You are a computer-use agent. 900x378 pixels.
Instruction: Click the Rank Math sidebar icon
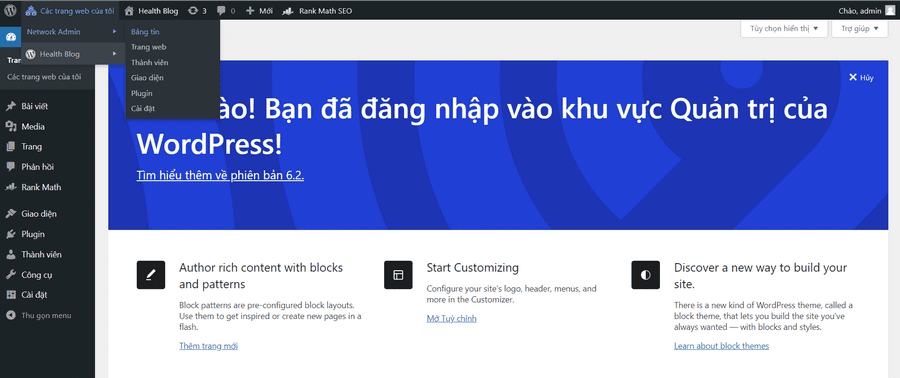(x=10, y=187)
